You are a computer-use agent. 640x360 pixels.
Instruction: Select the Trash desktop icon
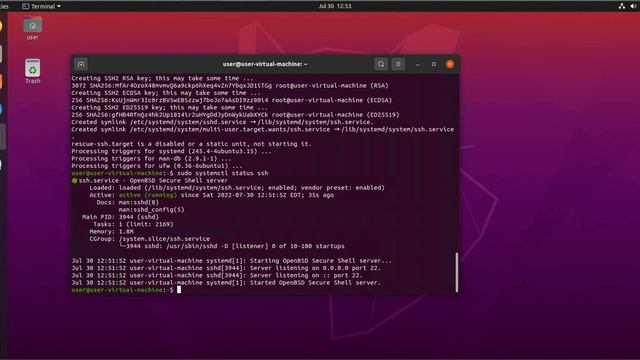(33, 71)
